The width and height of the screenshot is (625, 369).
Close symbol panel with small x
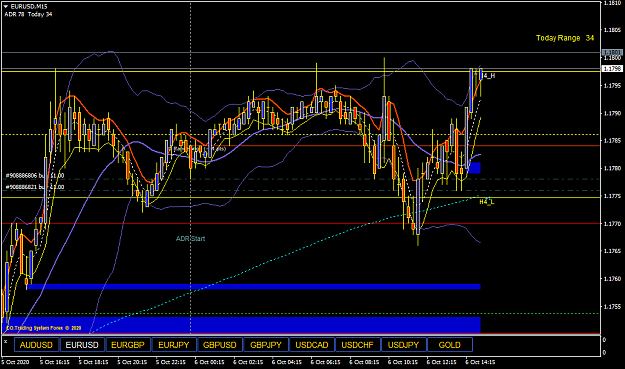[6, 342]
